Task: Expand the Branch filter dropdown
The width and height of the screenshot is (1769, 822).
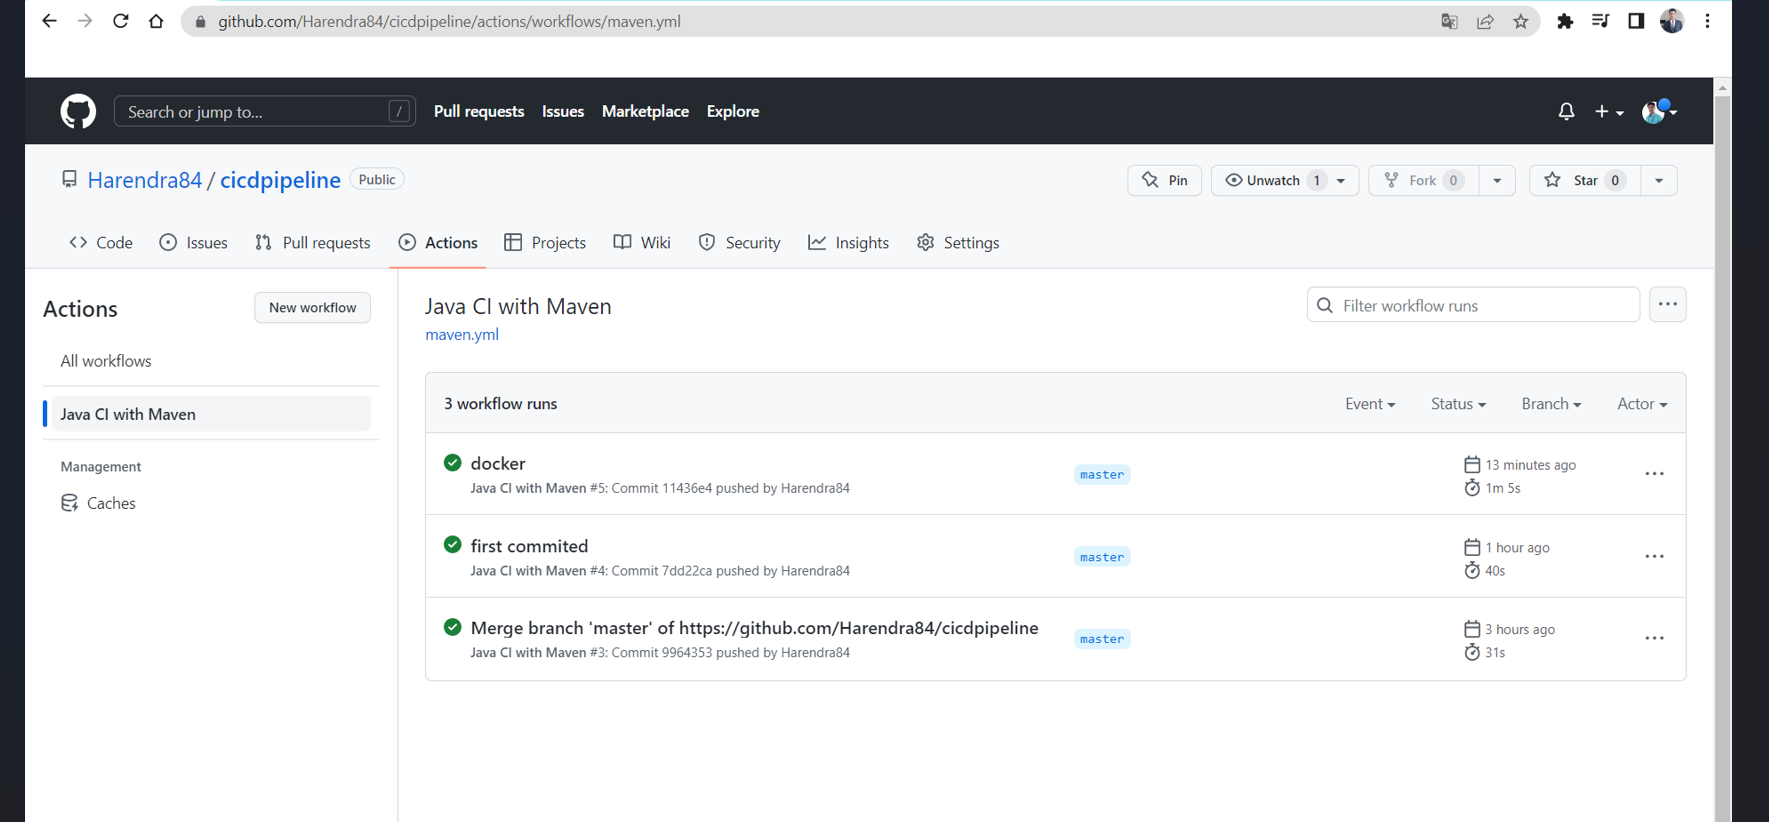Action: tap(1551, 404)
